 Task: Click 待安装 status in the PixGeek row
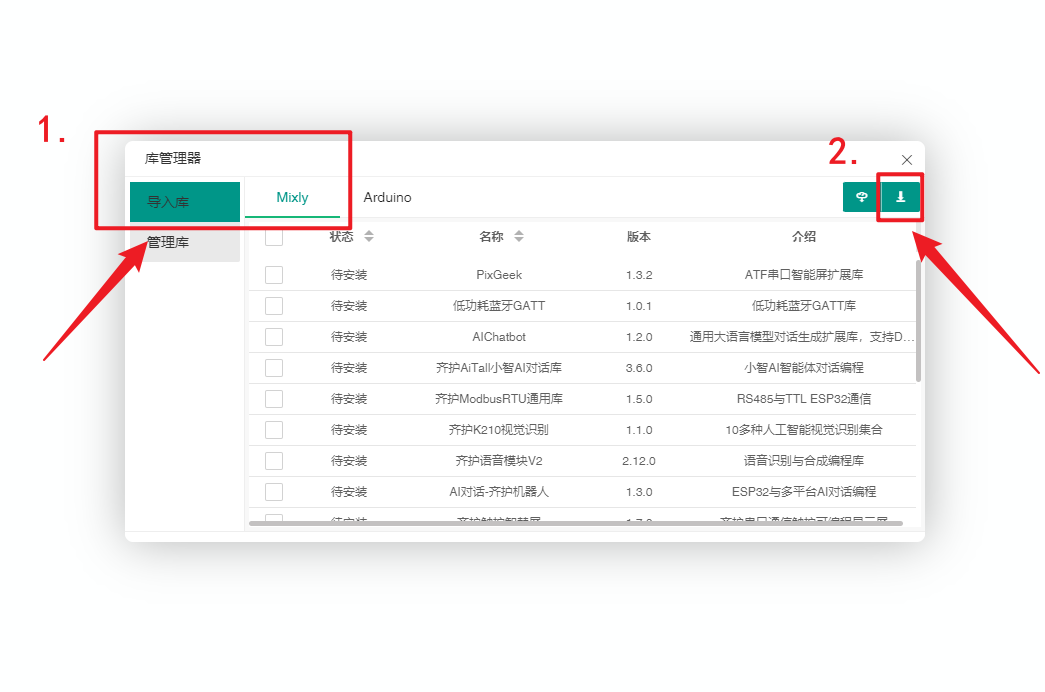(349, 275)
